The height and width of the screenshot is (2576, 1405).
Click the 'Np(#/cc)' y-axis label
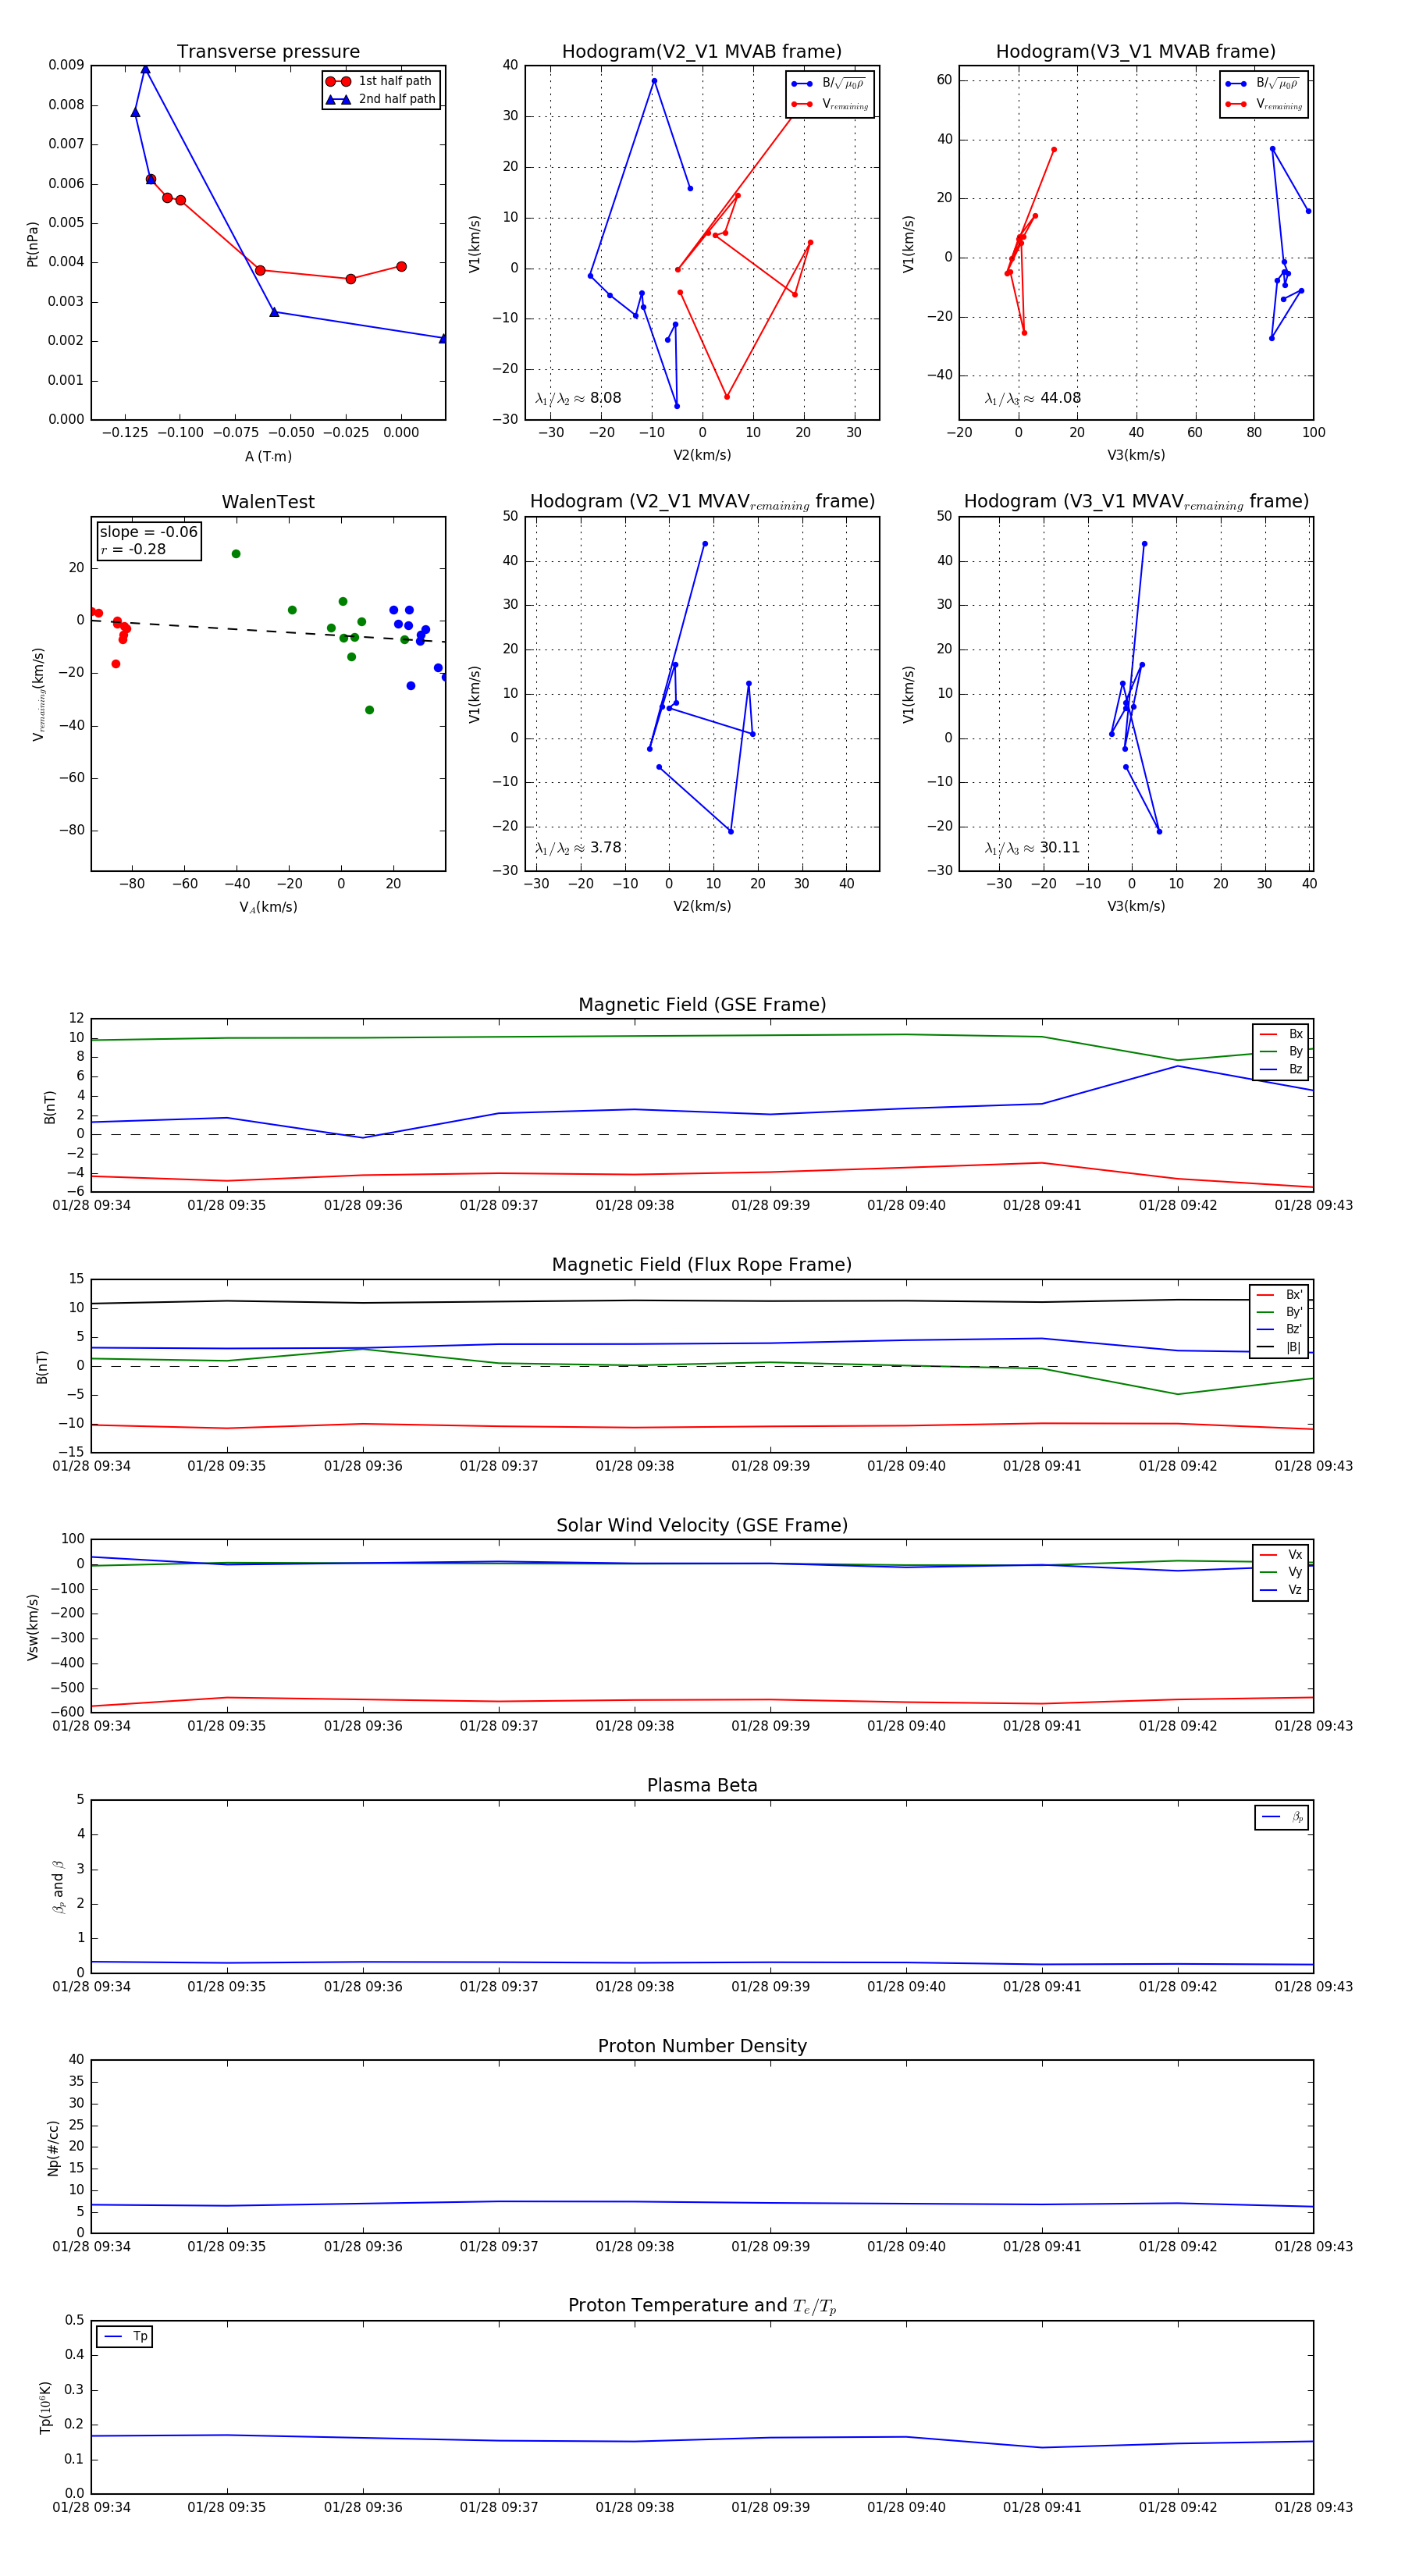53,2149
